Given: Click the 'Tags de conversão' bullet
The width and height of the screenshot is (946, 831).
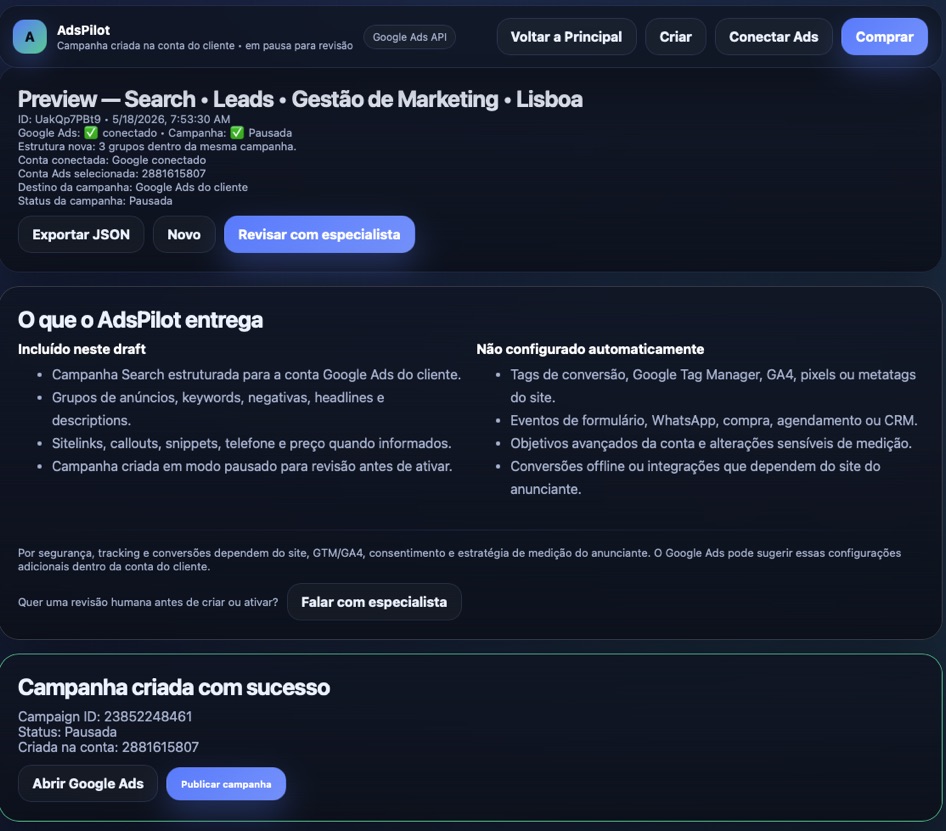Looking at the screenshot, I should 713,386.
